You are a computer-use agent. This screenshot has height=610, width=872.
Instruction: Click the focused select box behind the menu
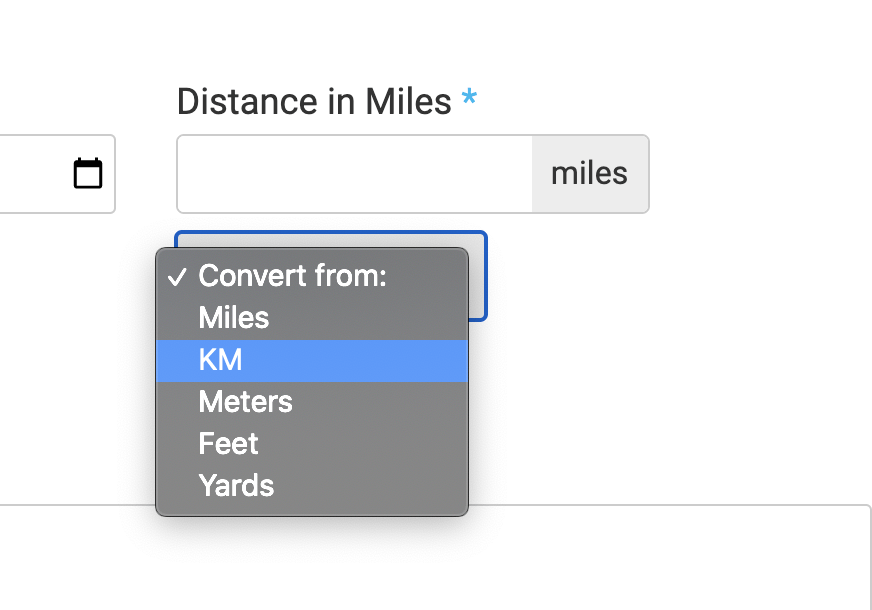coord(478,276)
